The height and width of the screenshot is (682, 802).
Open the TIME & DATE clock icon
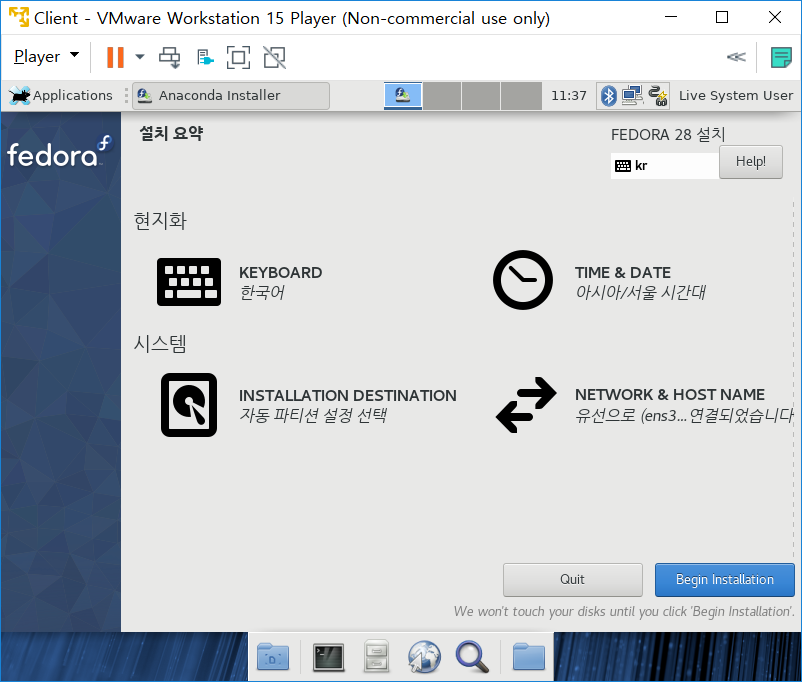click(x=523, y=280)
